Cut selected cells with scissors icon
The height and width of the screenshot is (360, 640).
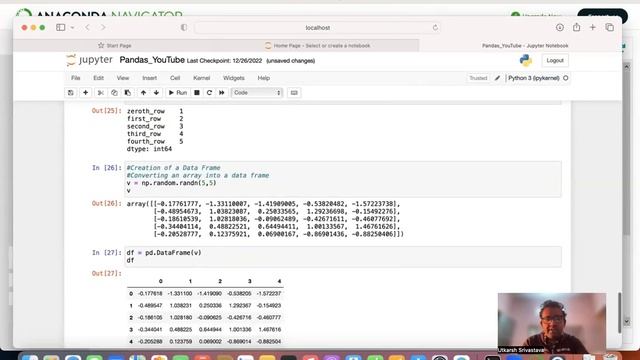click(100, 93)
